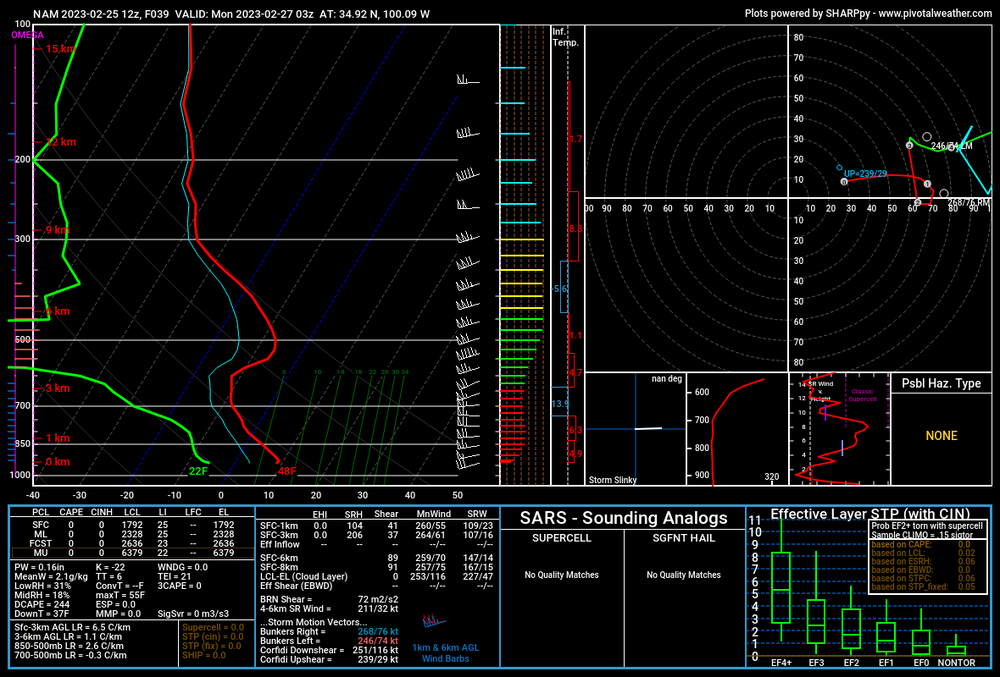Click the yellow 'NONE' hazard type
Viewport: 1000px width, 677px height.
pos(941,435)
